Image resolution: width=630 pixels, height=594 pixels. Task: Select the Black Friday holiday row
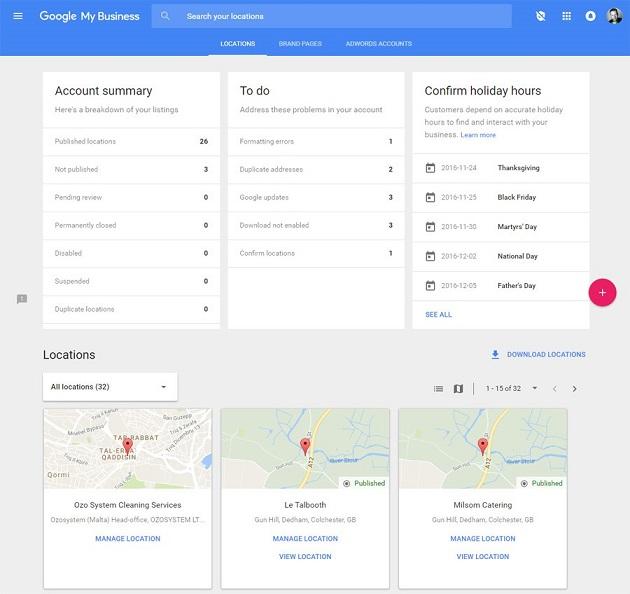point(501,197)
